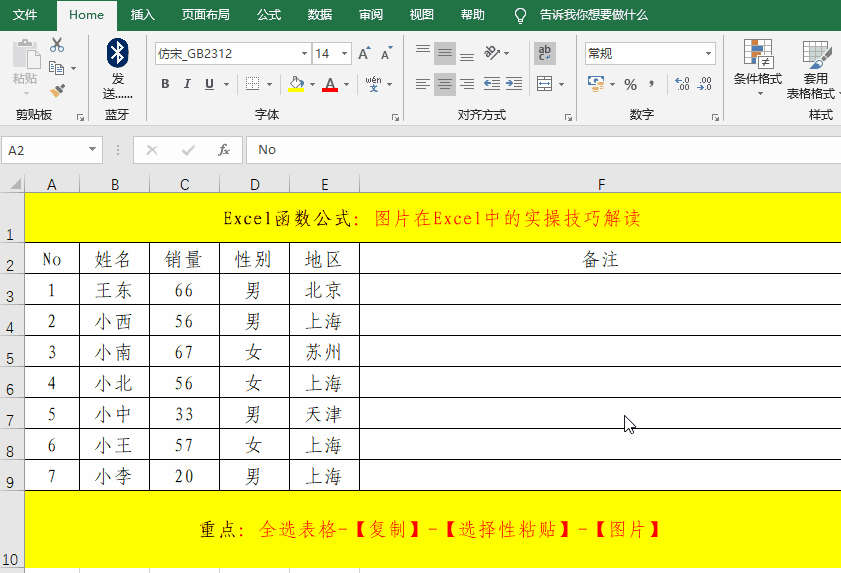Decrease indent icon
Image resolution: width=841 pixels, height=573 pixels.
coord(491,84)
